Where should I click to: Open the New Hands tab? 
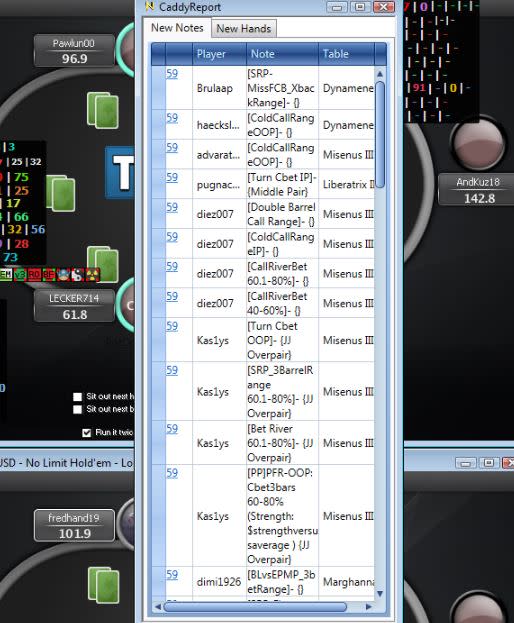point(243,29)
